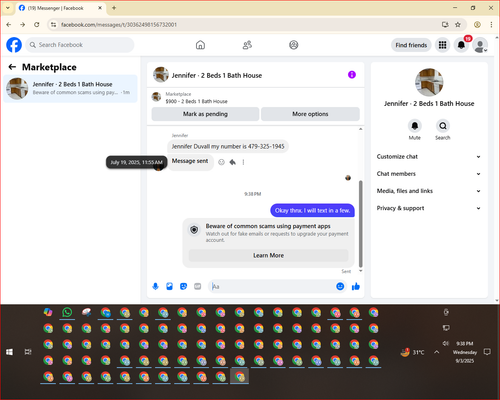Click the More options button
This screenshot has height=400, width=500.
coord(310,114)
